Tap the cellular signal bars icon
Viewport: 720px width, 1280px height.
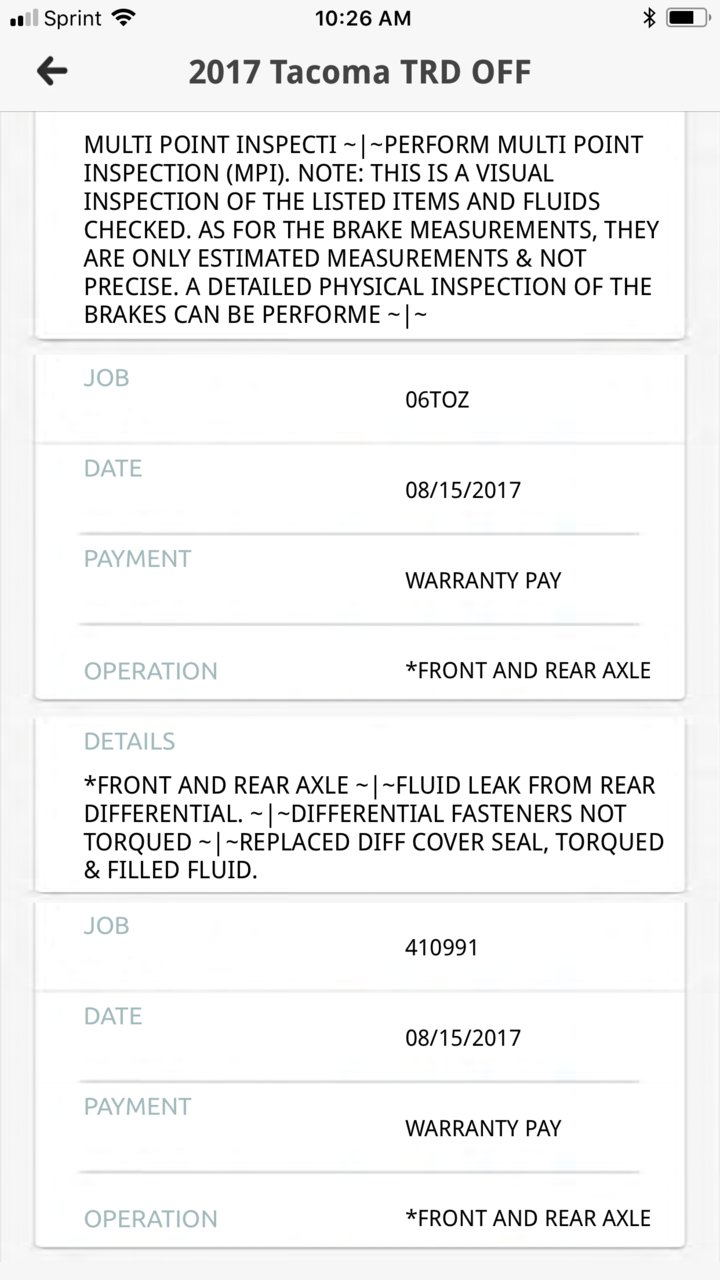pos(23,18)
